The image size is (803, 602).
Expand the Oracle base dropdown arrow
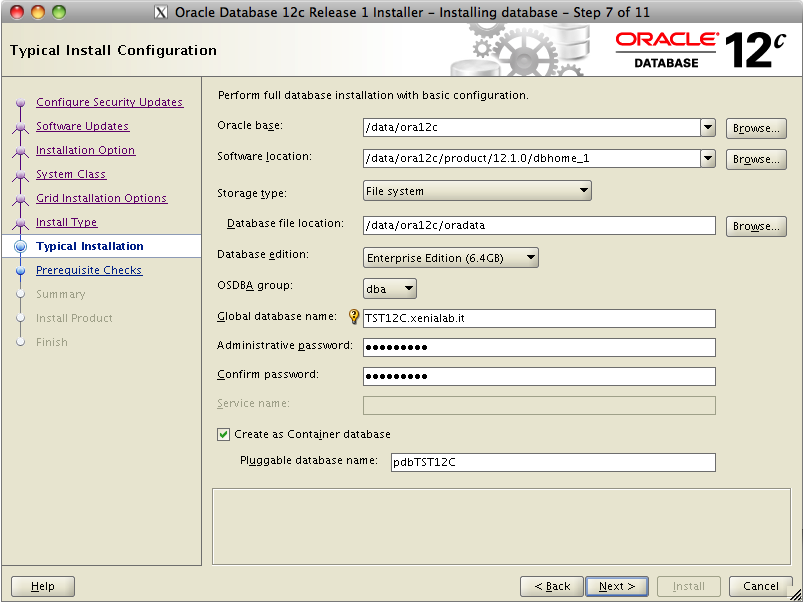(708, 127)
